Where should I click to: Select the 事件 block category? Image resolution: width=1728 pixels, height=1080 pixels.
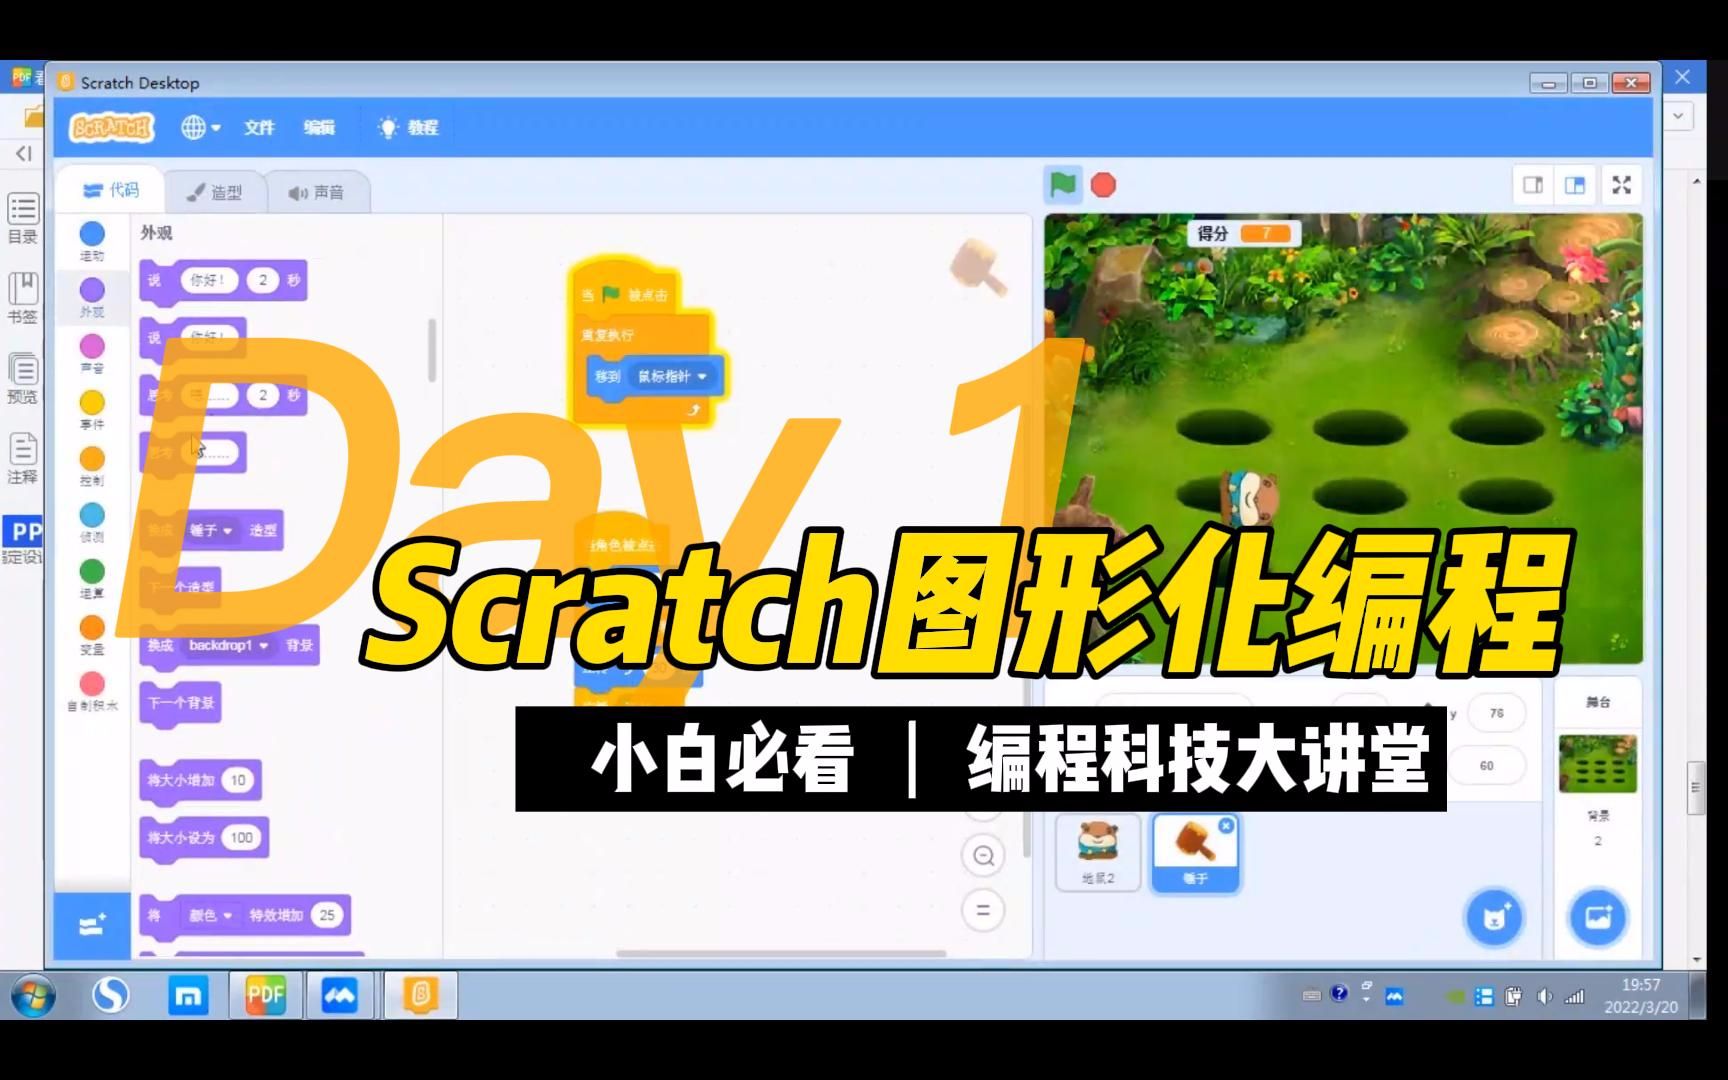92,409
